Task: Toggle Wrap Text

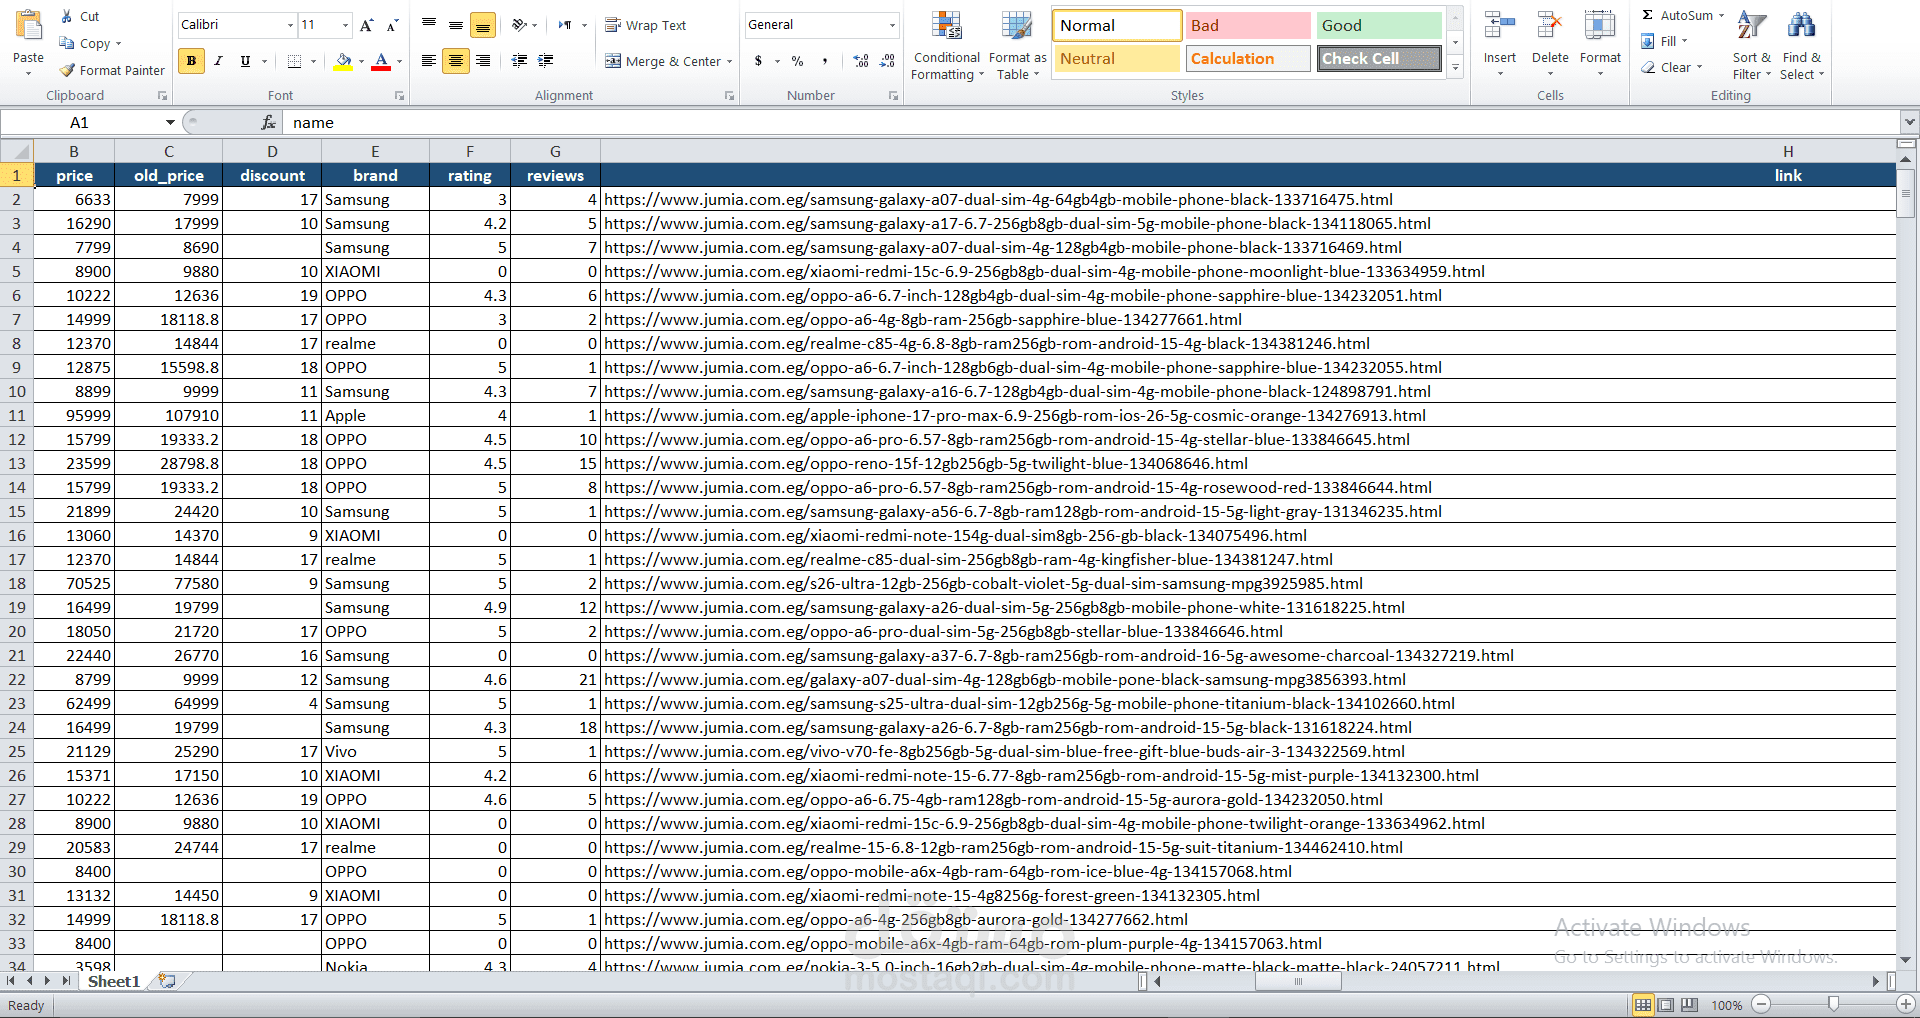Action: point(646,25)
